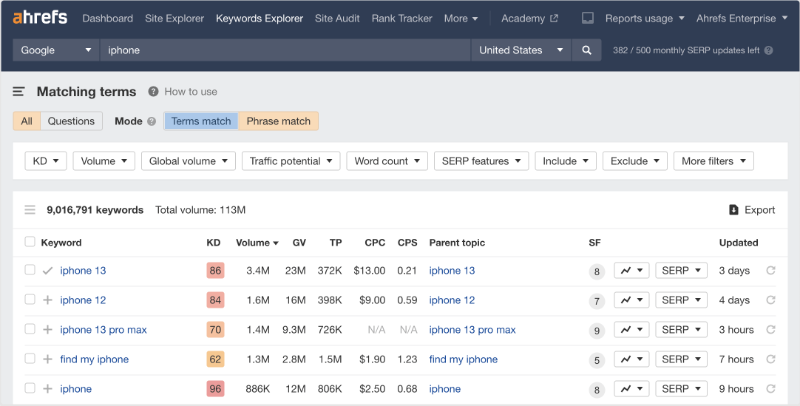Open Academy external link
Viewport: 800px width, 406px height.
pos(529,18)
